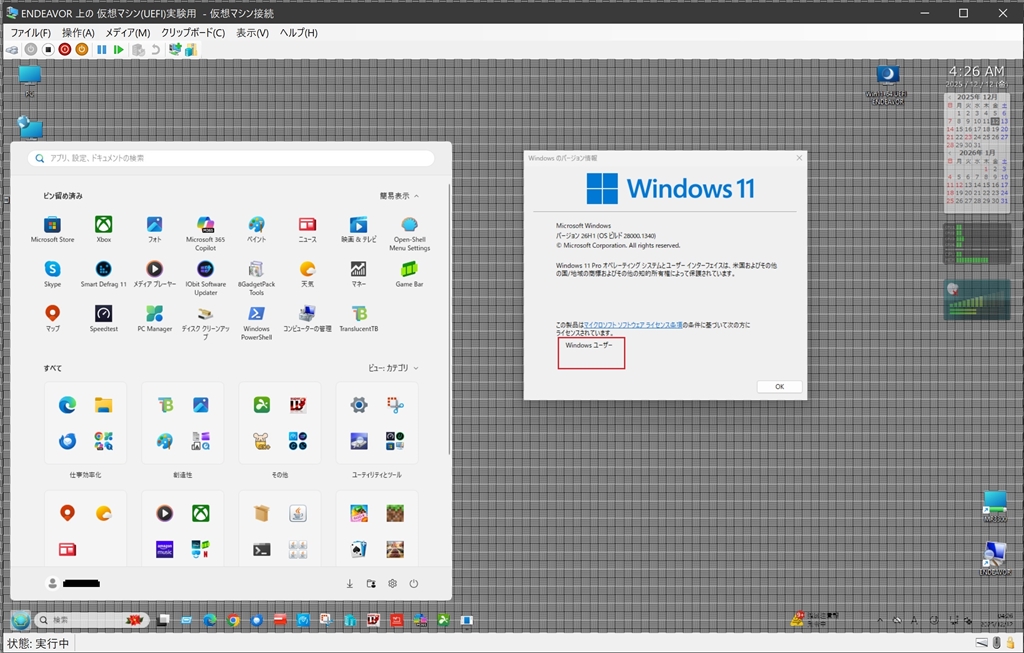Open Settings gear in Start menu footer
This screenshot has height=653, width=1024.
tap(392, 584)
